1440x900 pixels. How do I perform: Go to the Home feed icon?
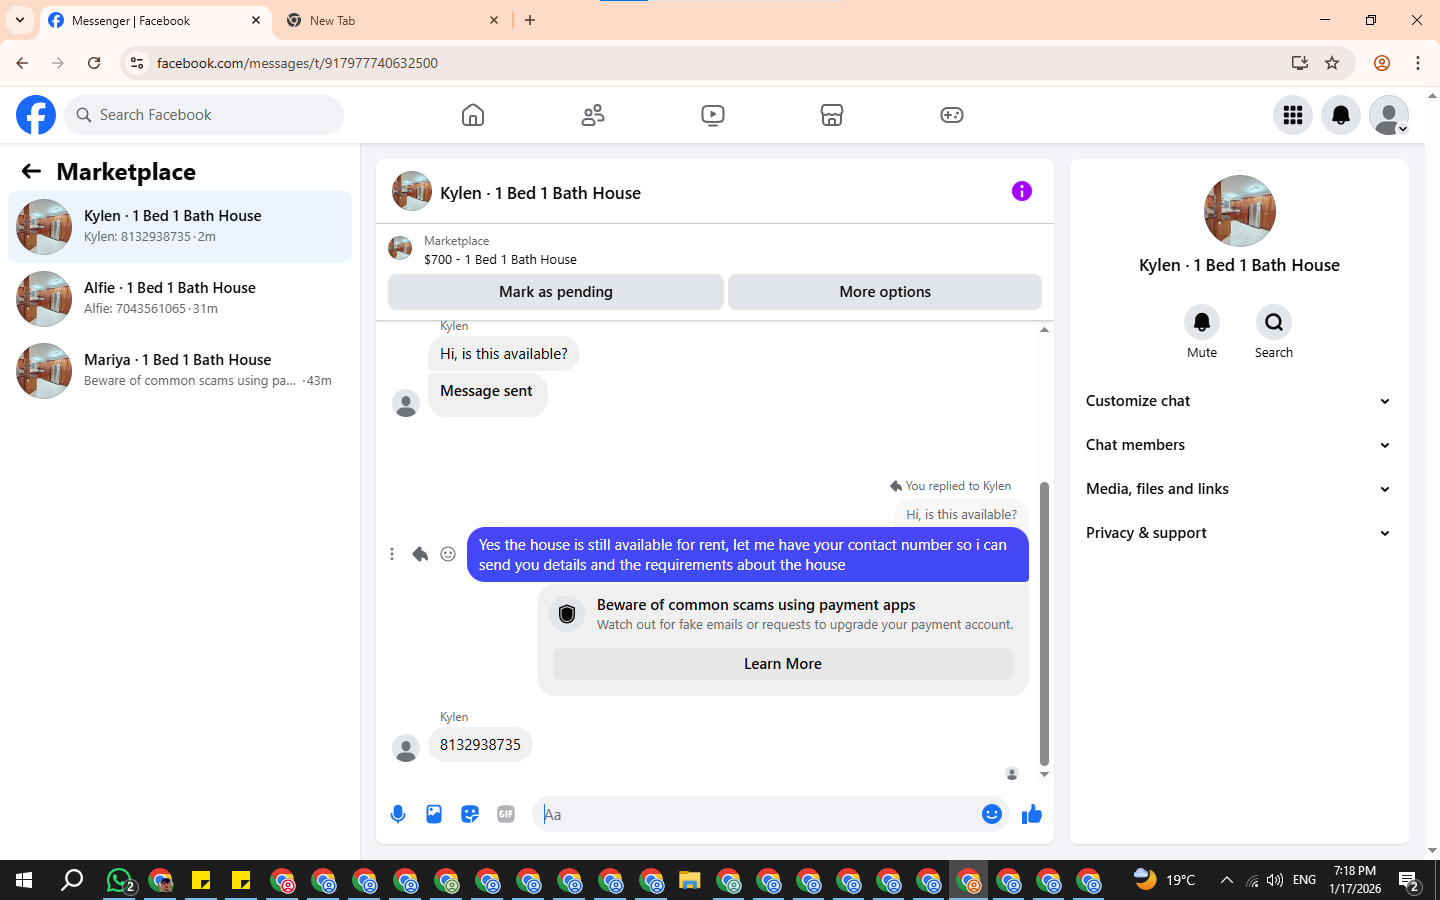point(473,115)
